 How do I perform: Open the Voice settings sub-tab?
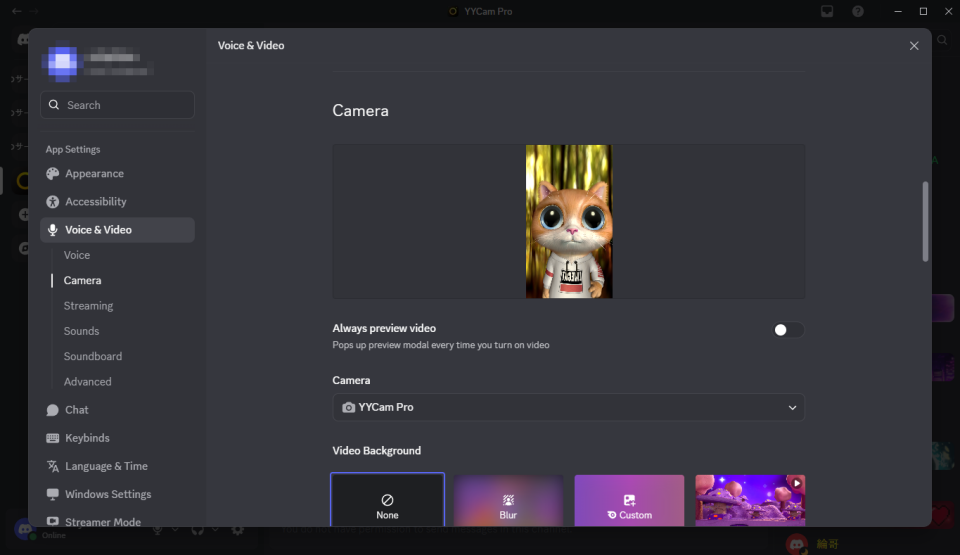[77, 255]
